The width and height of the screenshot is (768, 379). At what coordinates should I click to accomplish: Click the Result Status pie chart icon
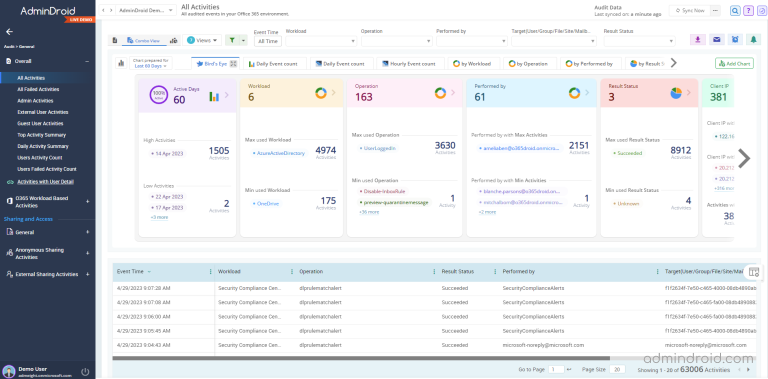tap(676, 93)
